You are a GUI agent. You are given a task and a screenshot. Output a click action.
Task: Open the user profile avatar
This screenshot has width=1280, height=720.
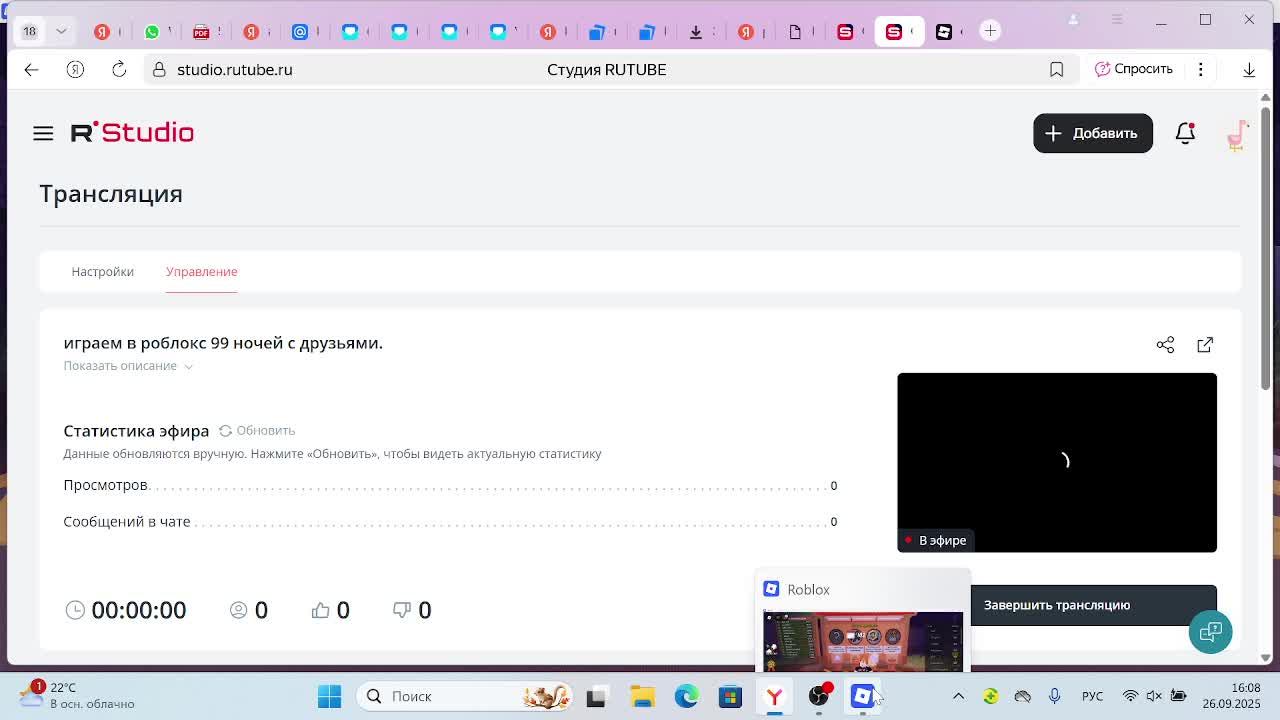1238,133
